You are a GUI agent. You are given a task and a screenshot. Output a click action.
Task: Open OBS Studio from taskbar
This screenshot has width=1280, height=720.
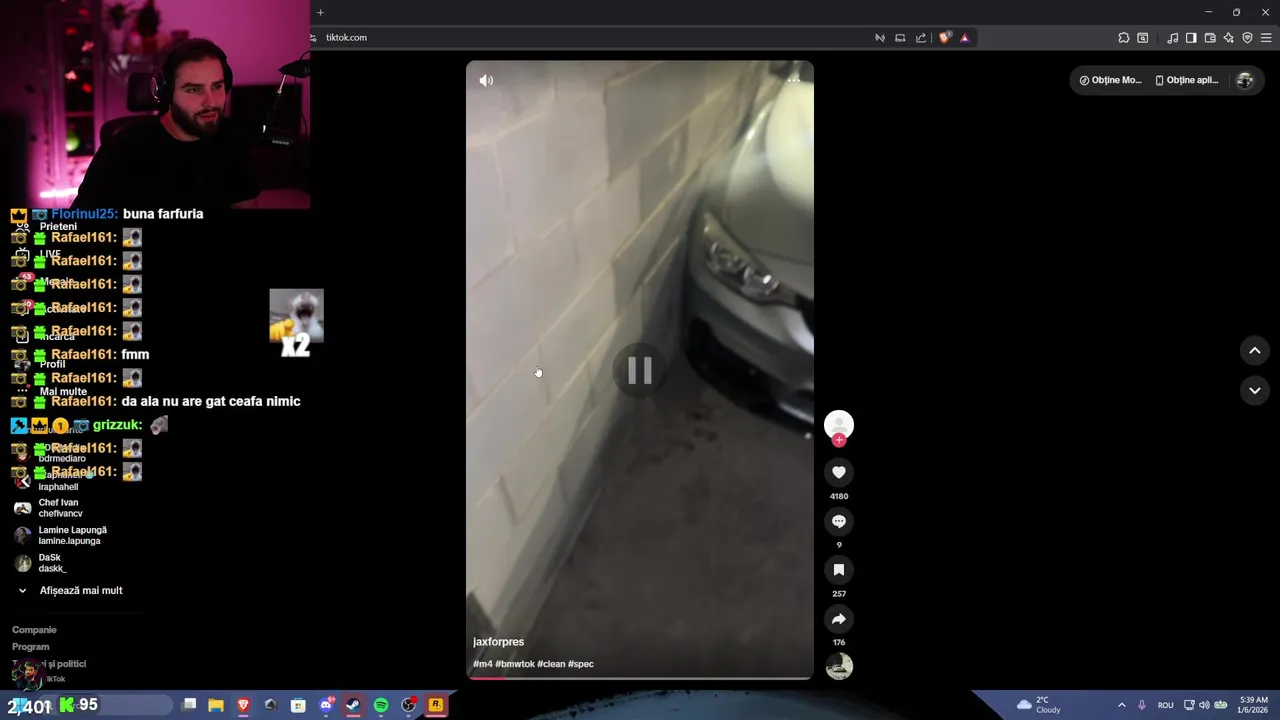coord(408,705)
